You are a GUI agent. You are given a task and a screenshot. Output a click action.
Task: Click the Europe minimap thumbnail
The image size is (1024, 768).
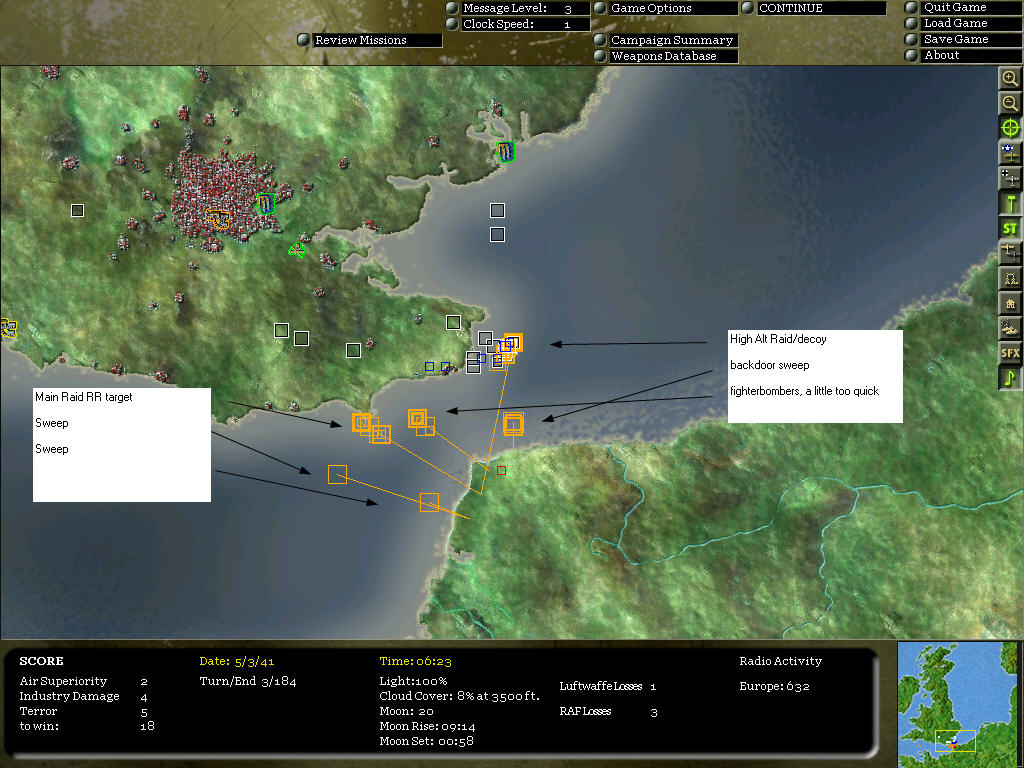pyautogui.click(x=957, y=704)
